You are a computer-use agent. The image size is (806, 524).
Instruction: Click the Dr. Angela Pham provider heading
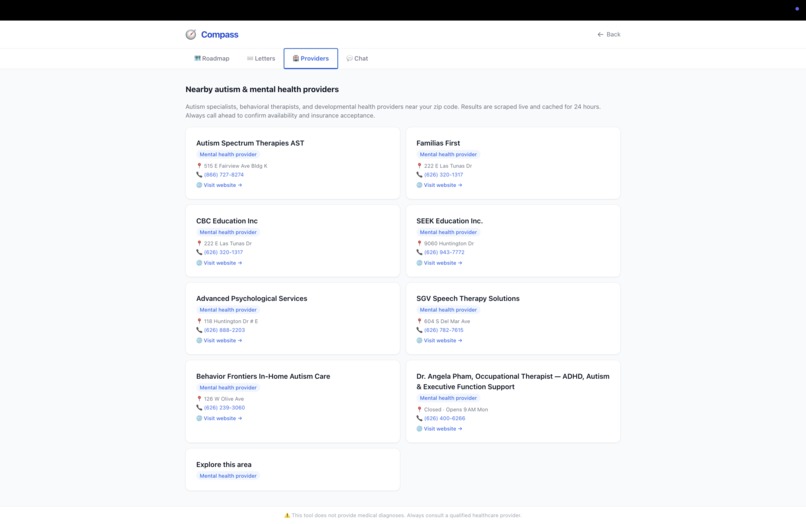pyautogui.click(x=512, y=382)
